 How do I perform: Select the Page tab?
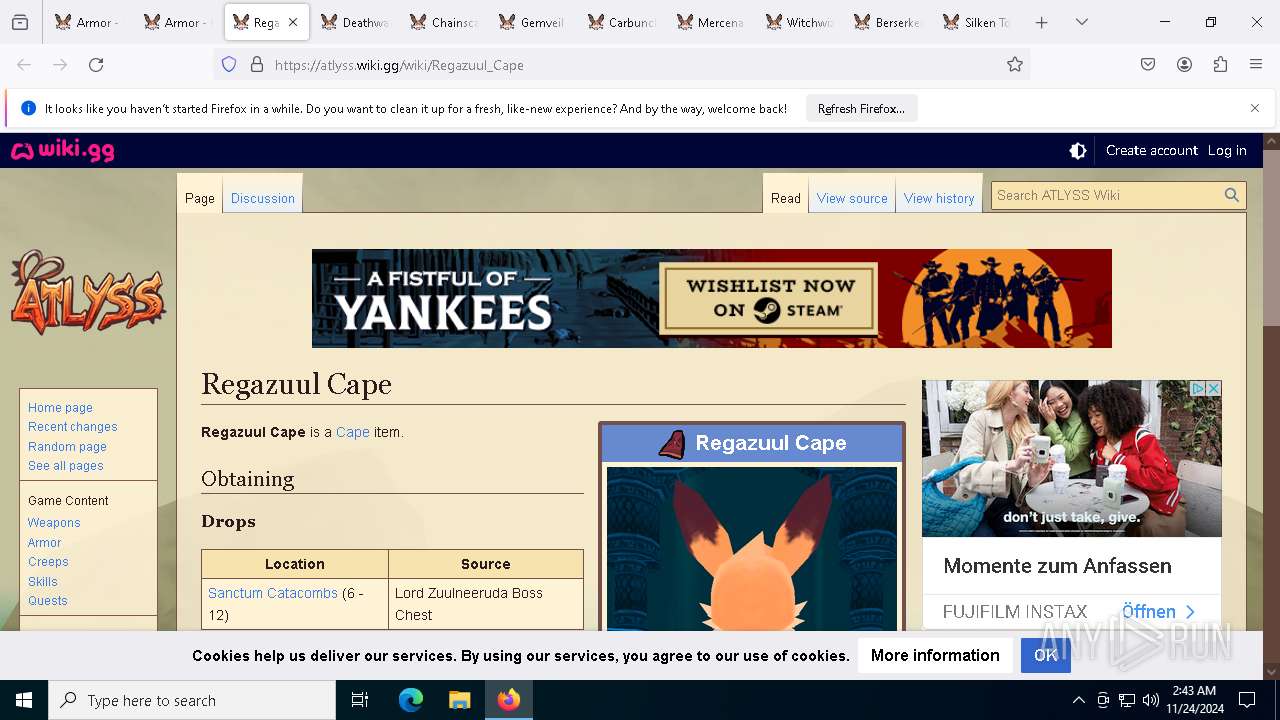point(200,198)
